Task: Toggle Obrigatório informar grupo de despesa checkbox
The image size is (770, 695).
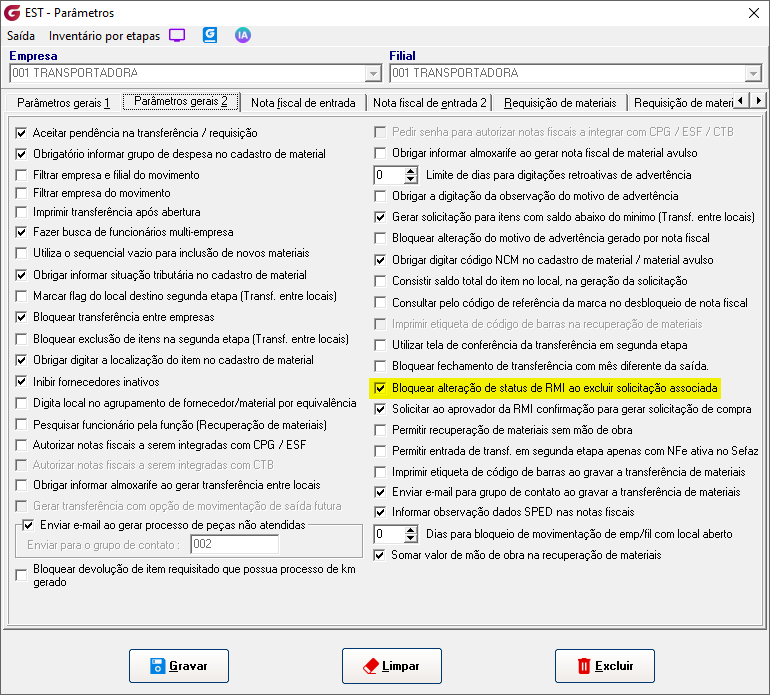Action: 21,154
